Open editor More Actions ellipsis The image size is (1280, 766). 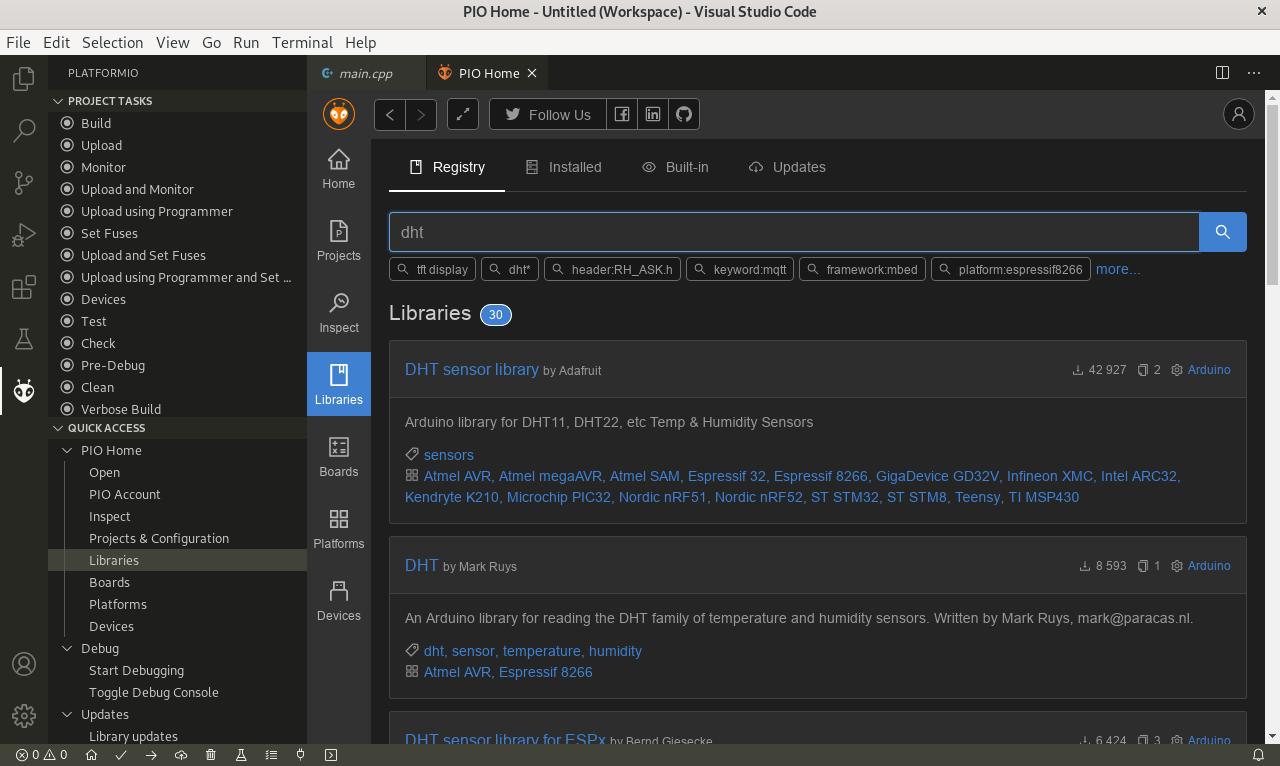pyautogui.click(x=1254, y=72)
